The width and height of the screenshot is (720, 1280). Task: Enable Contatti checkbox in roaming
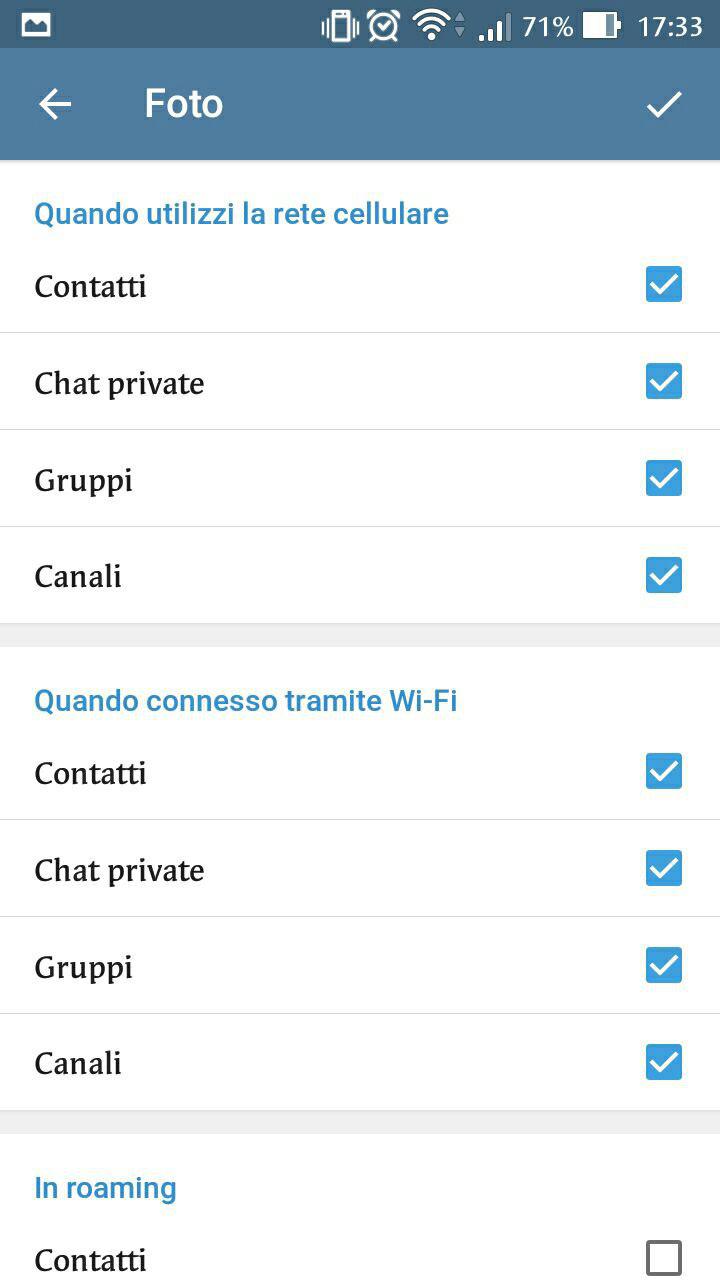pyautogui.click(x=664, y=1258)
